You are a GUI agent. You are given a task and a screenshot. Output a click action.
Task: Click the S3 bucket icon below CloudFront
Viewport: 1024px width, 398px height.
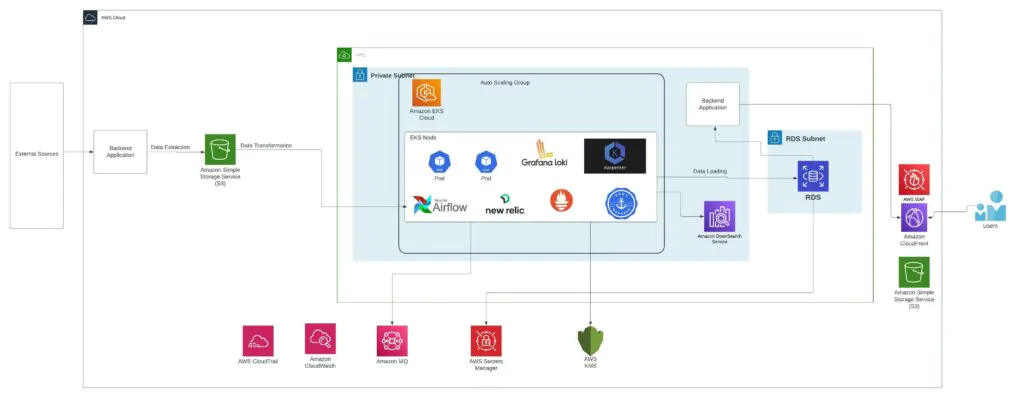914,272
